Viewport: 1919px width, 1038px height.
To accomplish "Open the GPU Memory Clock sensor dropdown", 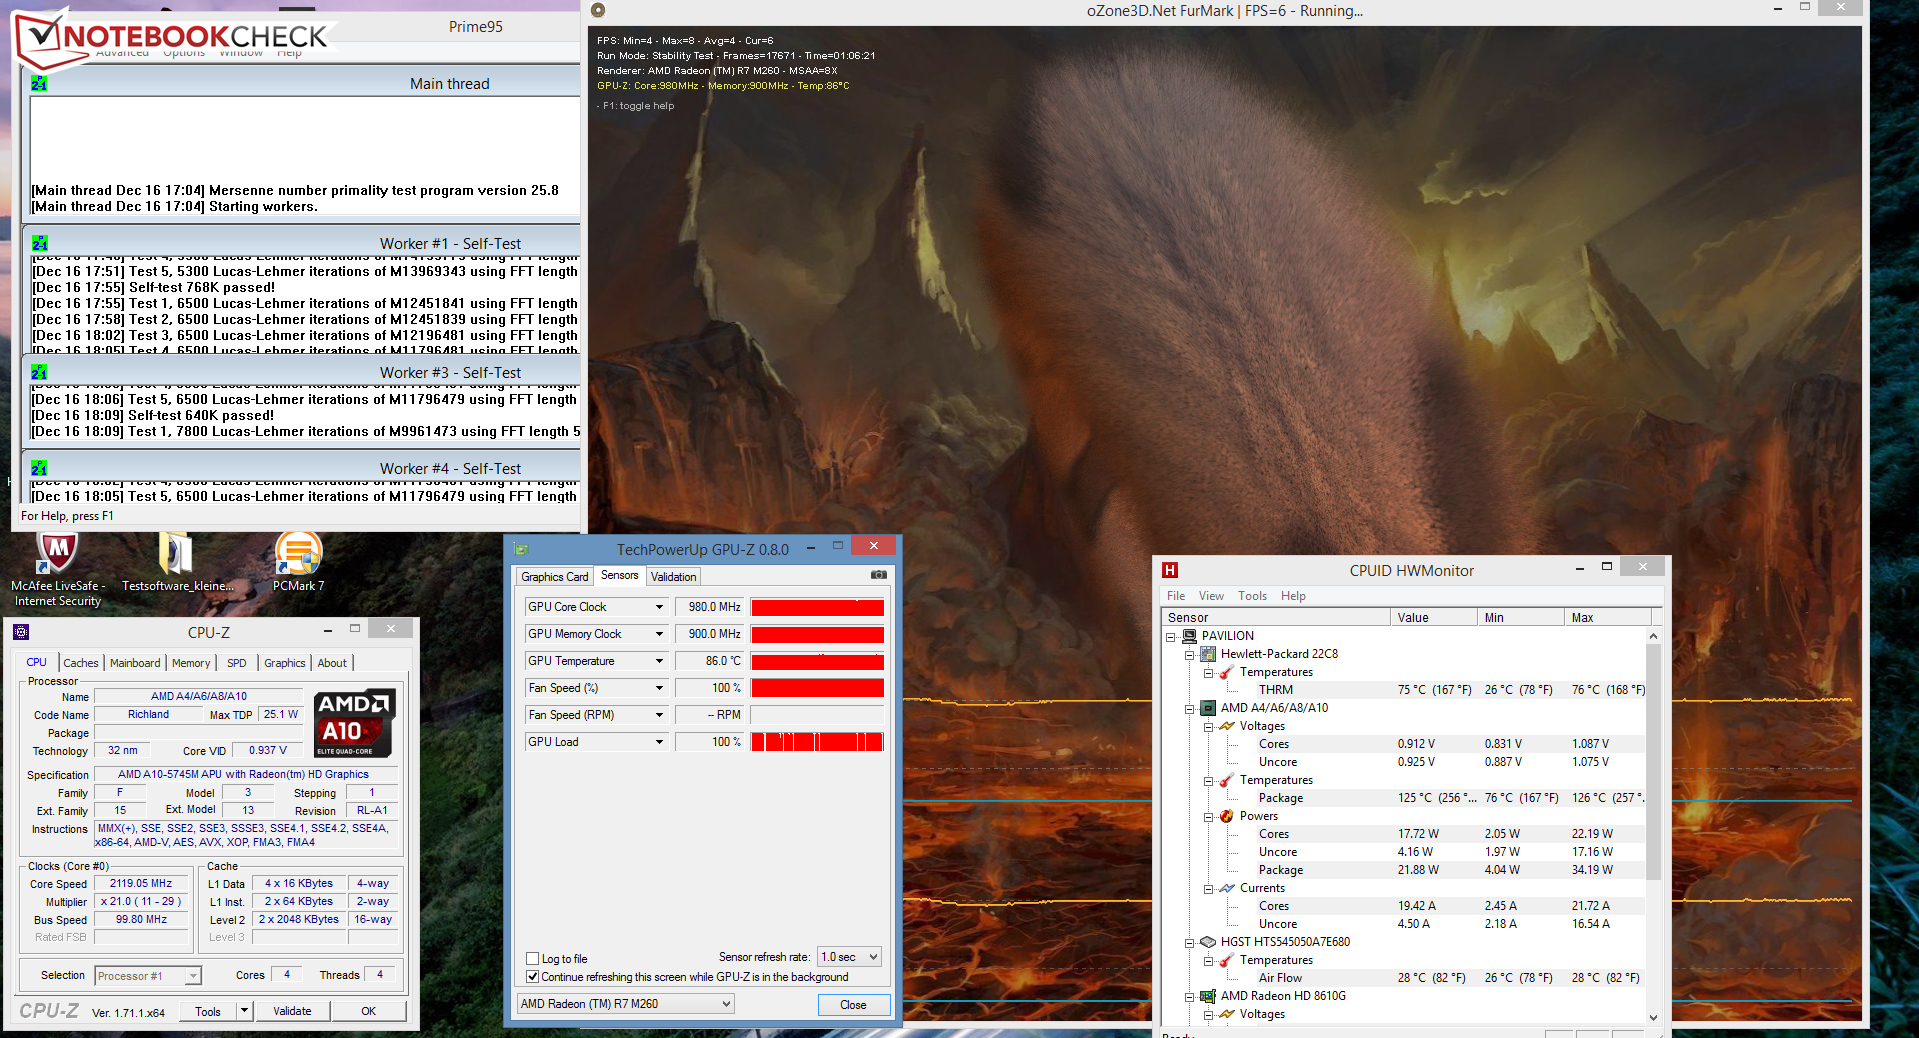I will click(x=659, y=634).
